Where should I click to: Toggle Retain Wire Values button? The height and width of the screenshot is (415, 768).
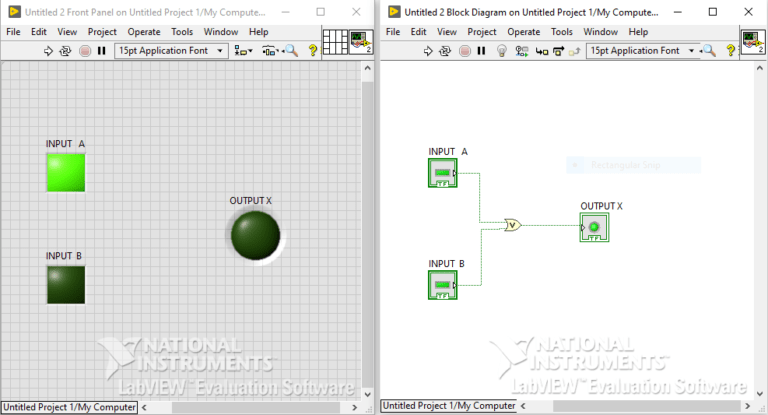tap(522, 51)
